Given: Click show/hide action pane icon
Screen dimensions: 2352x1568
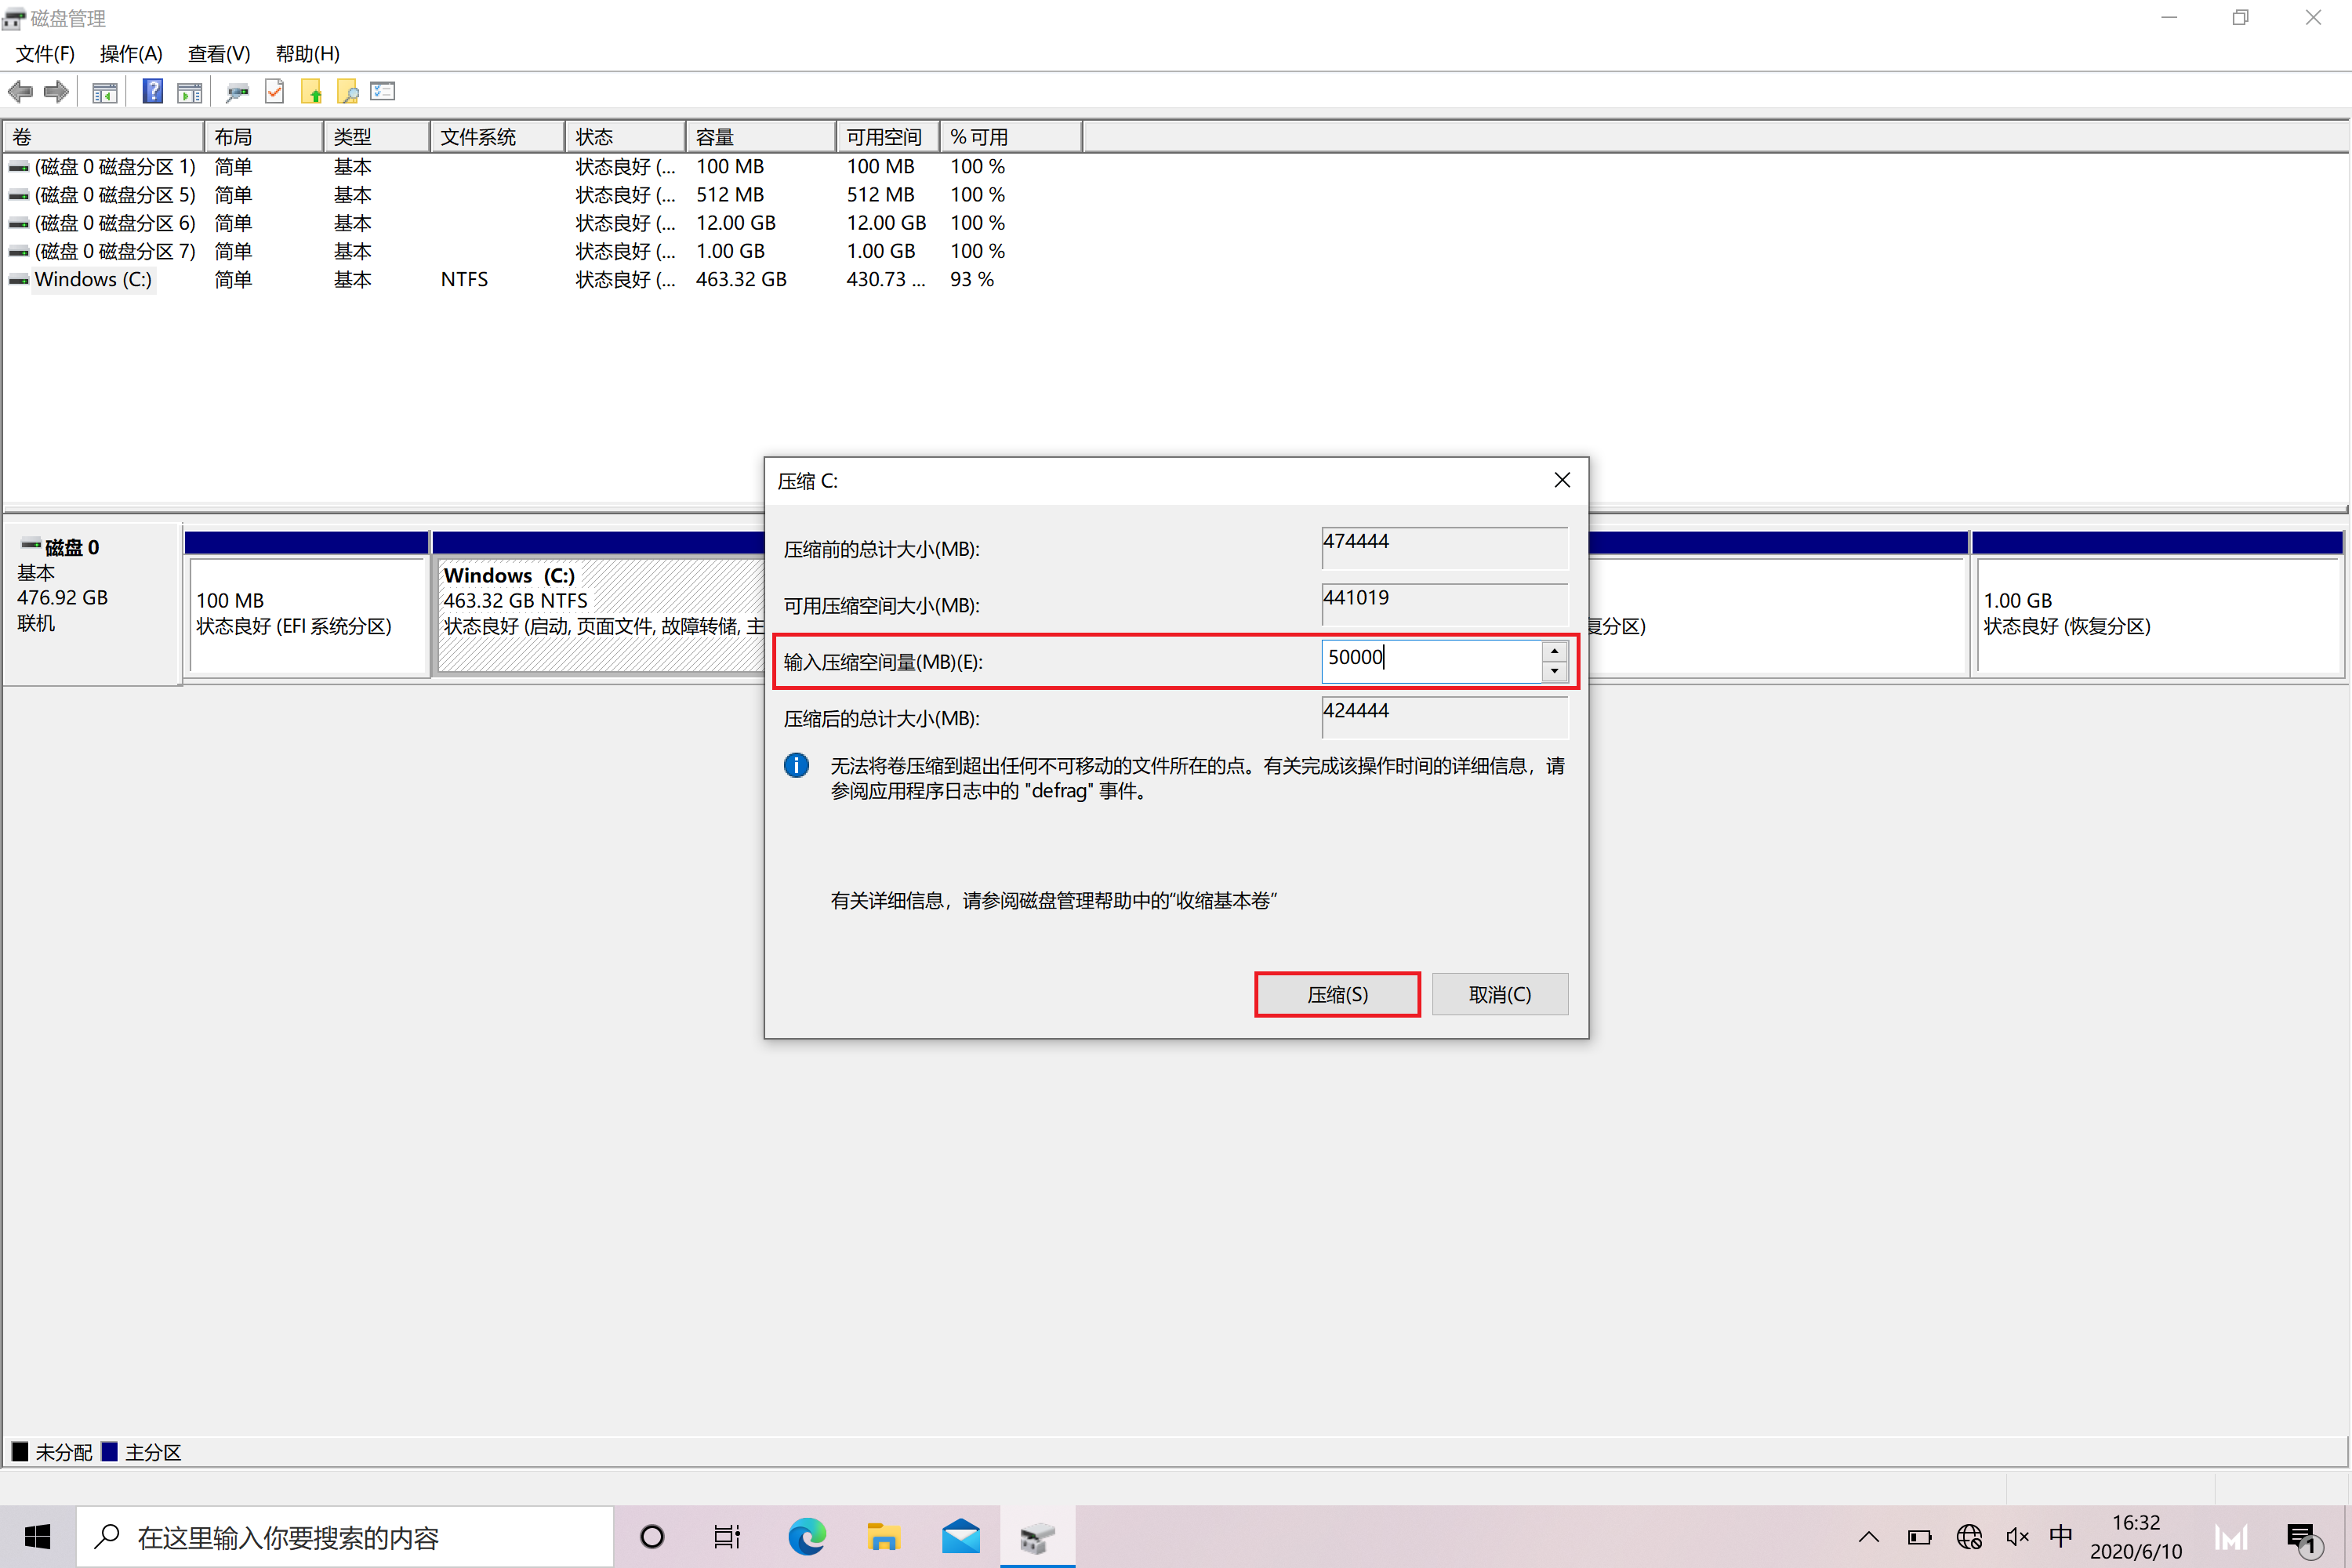Looking at the screenshot, I should point(189,92).
